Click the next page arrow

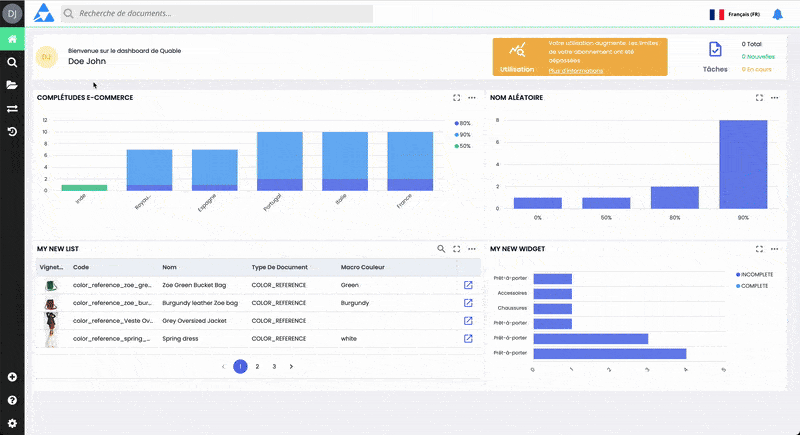[x=291, y=366]
